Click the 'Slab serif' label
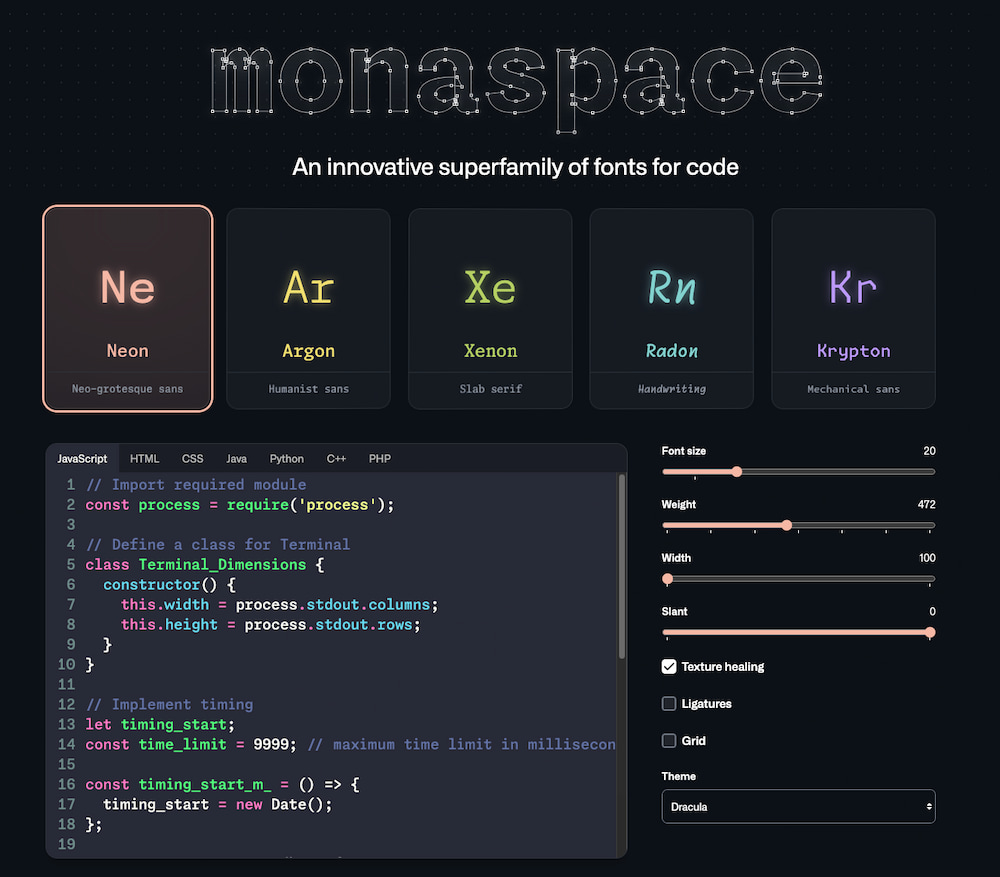Viewport: 1000px width, 877px height. pyautogui.click(x=490, y=389)
